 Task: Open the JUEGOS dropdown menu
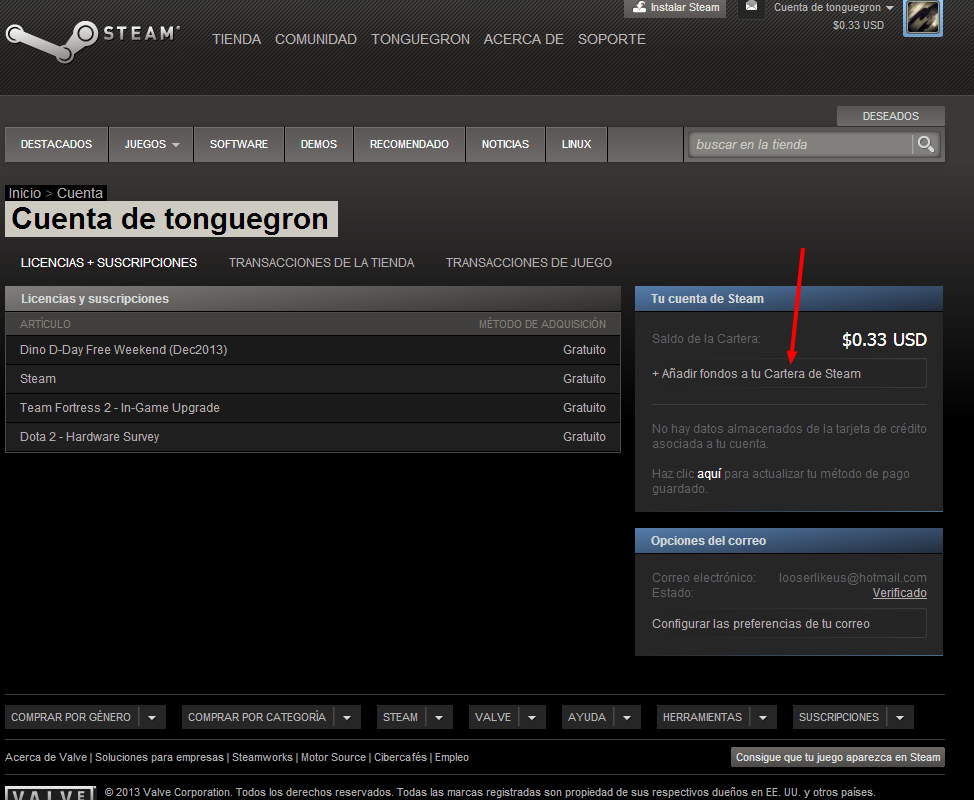[x=151, y=144]
